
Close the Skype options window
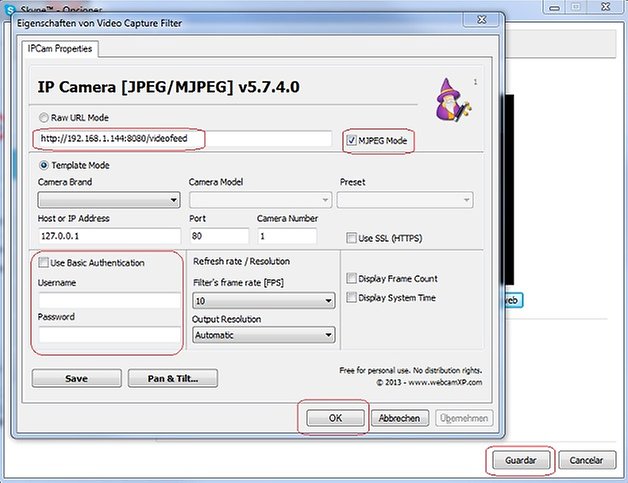click(x=606, y=7)
